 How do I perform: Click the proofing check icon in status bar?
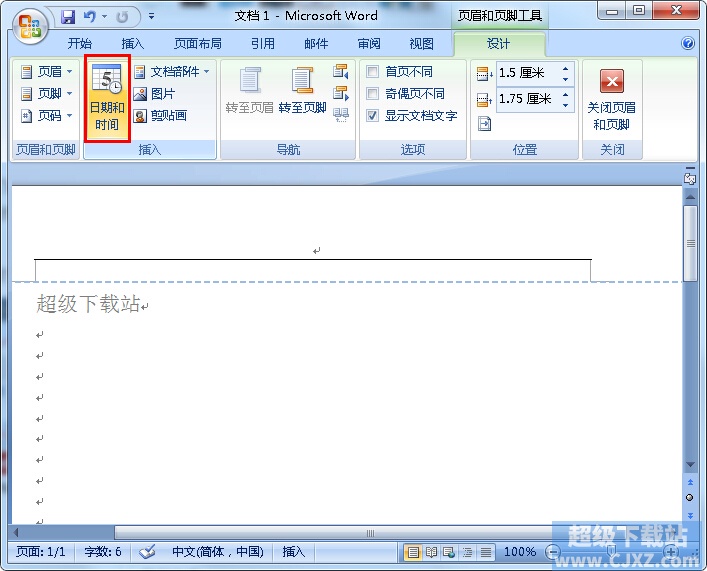click(x=147, y=552)
